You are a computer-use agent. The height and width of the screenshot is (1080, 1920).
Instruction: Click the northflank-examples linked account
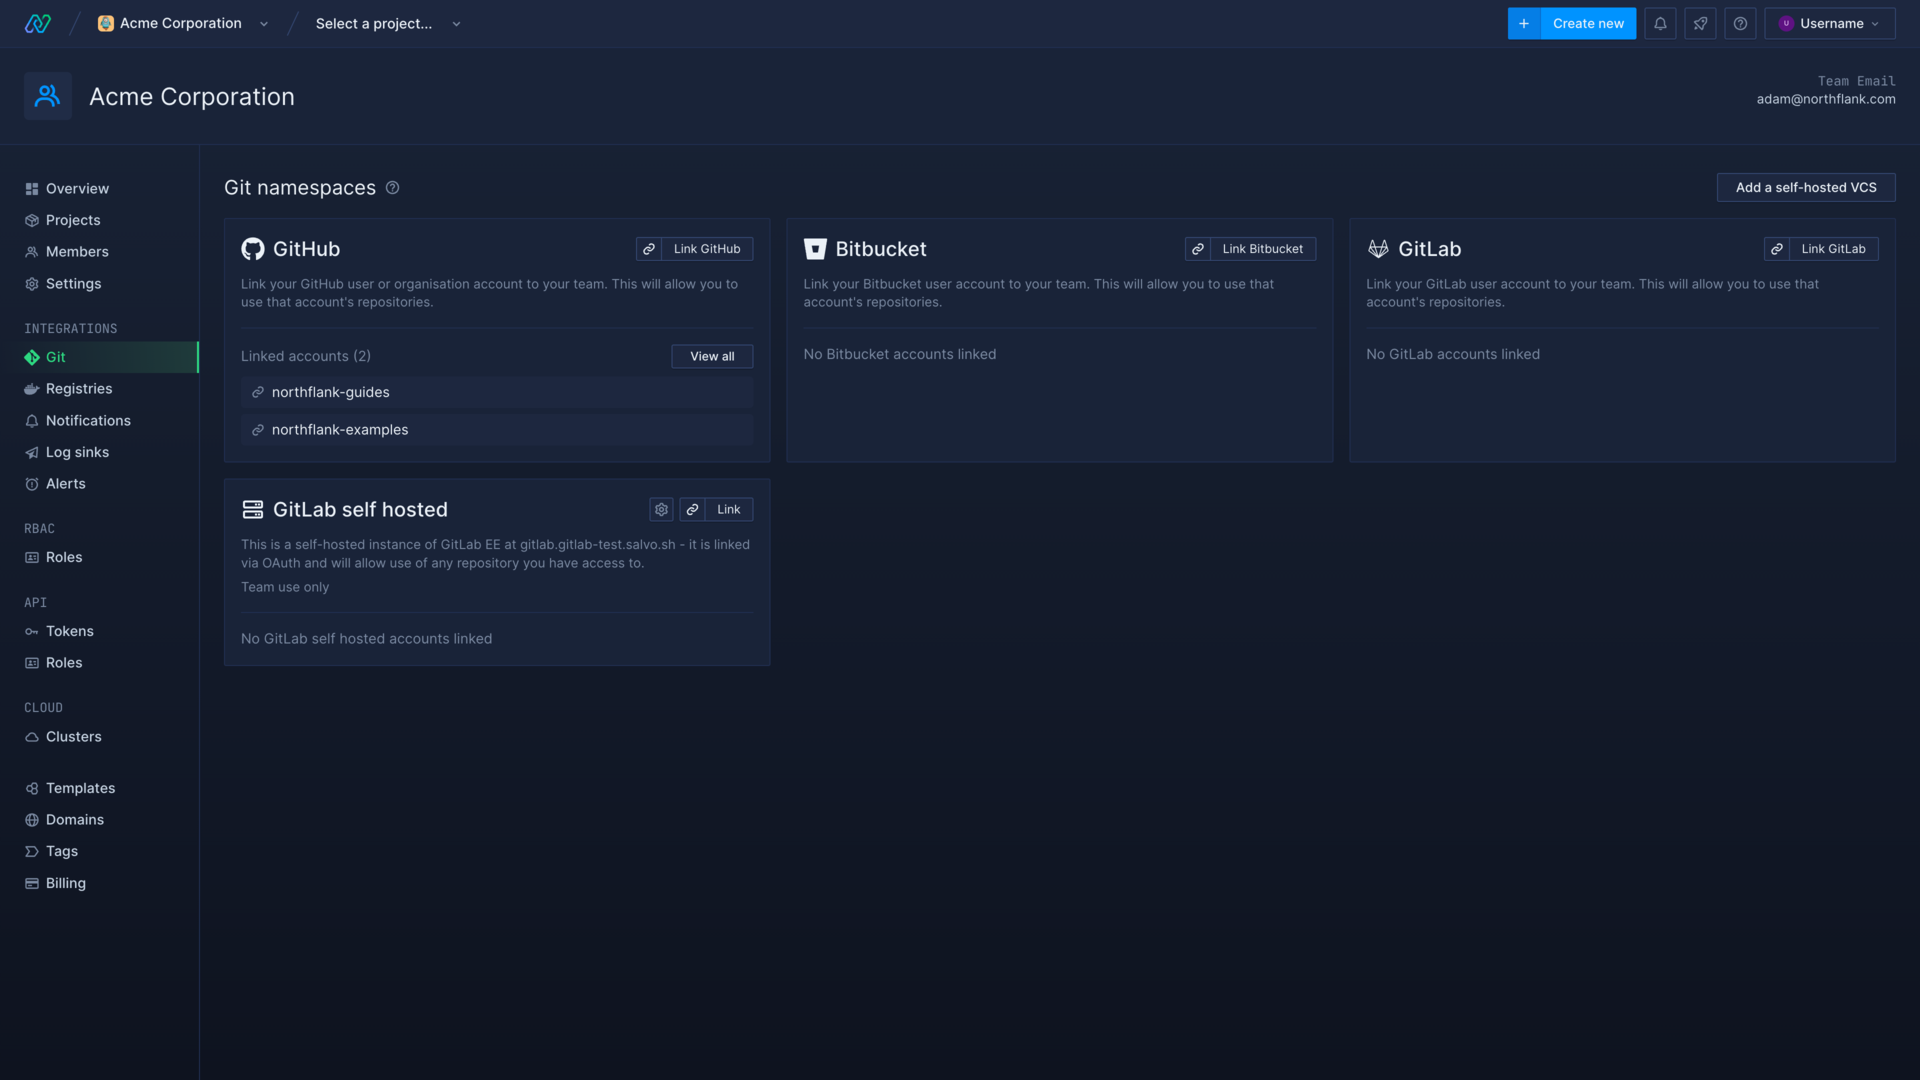pos(340,430)
